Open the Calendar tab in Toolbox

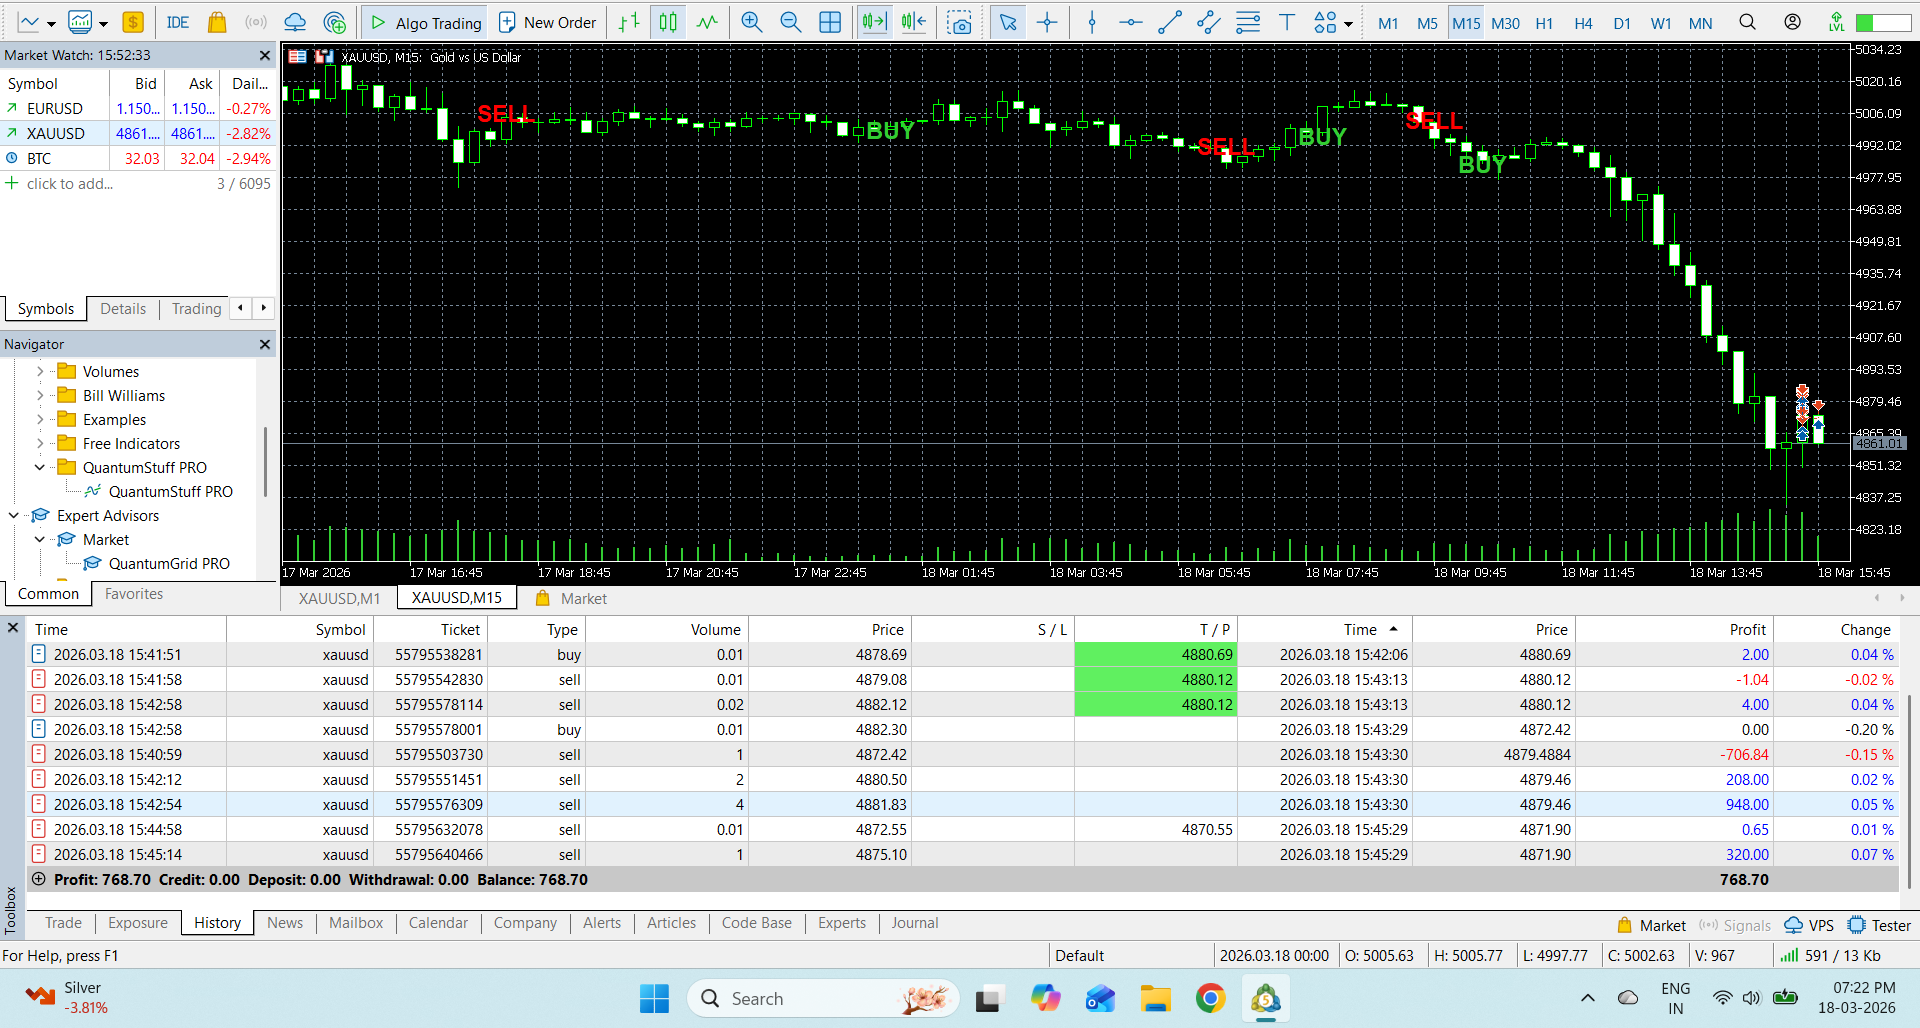tap(438, 923)
